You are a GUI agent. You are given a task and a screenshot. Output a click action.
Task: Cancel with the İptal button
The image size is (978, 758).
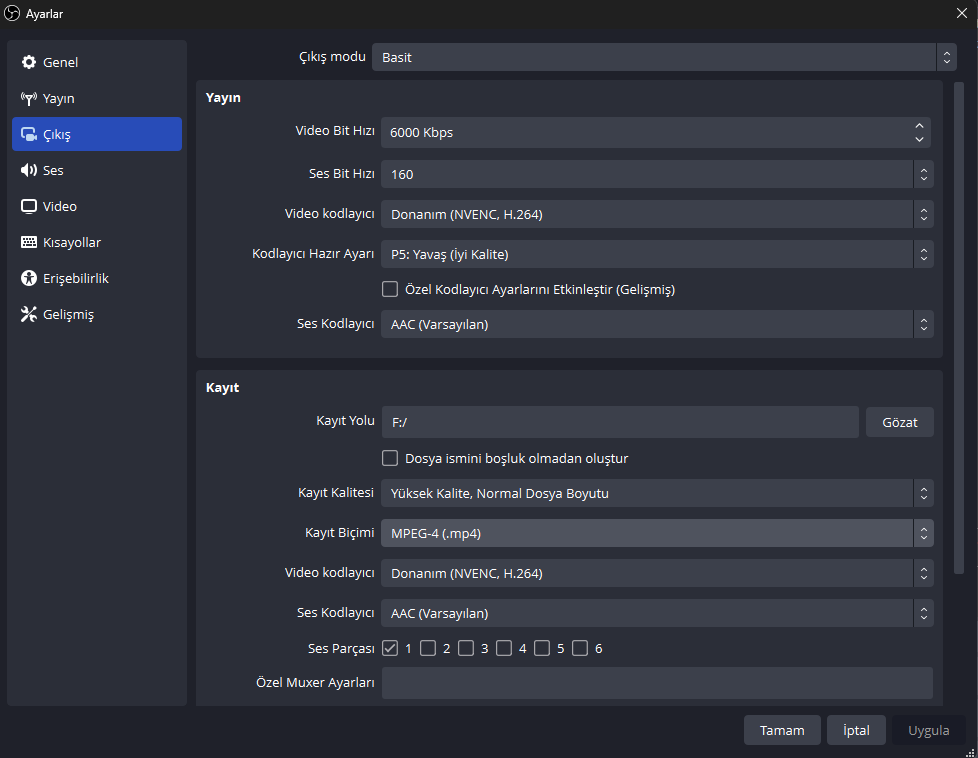coord(856,731)
